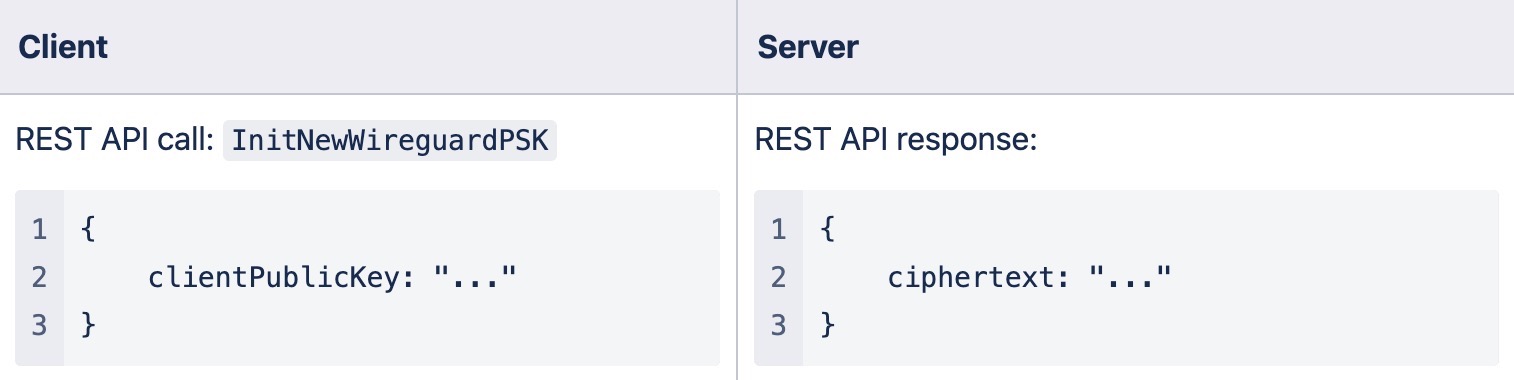Click the opening brace in server code block
The image size is (1514, 380).
827,230
